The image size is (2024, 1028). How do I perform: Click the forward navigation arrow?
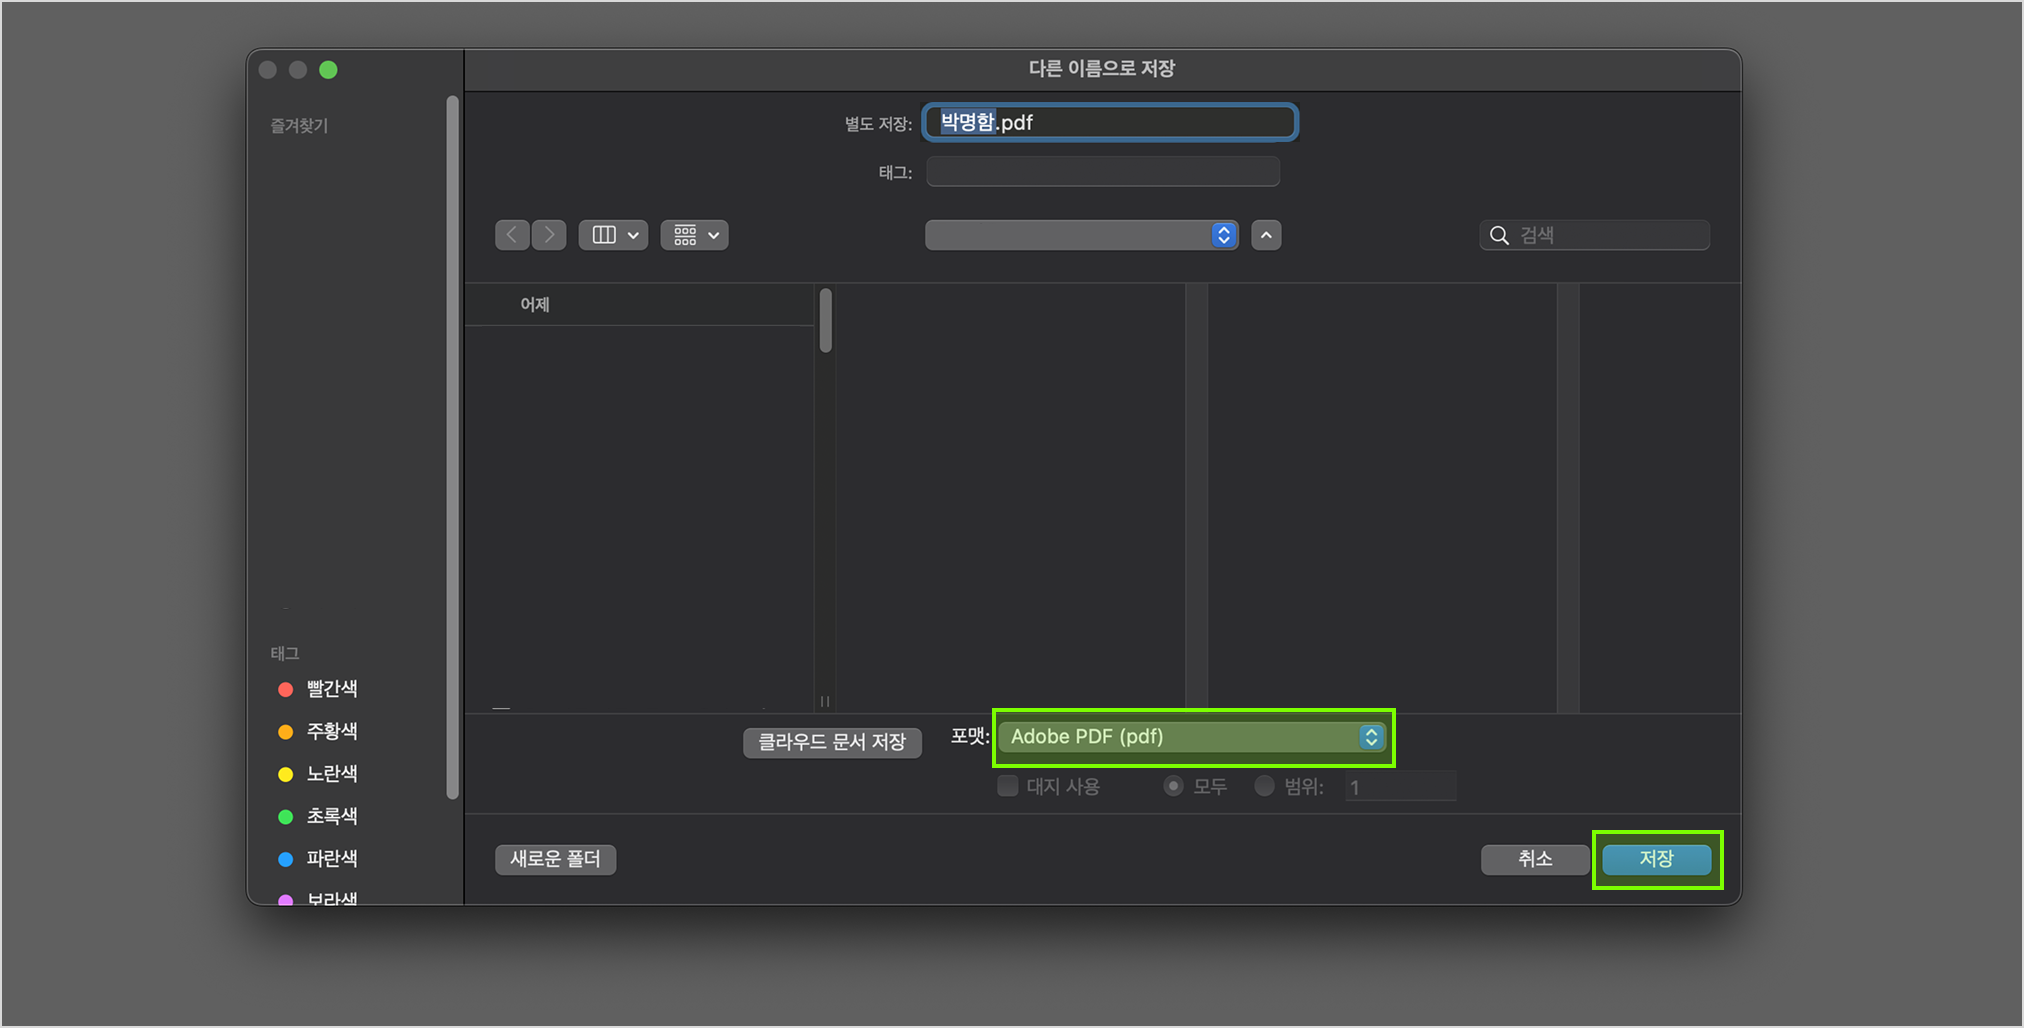tap(549, 235)
